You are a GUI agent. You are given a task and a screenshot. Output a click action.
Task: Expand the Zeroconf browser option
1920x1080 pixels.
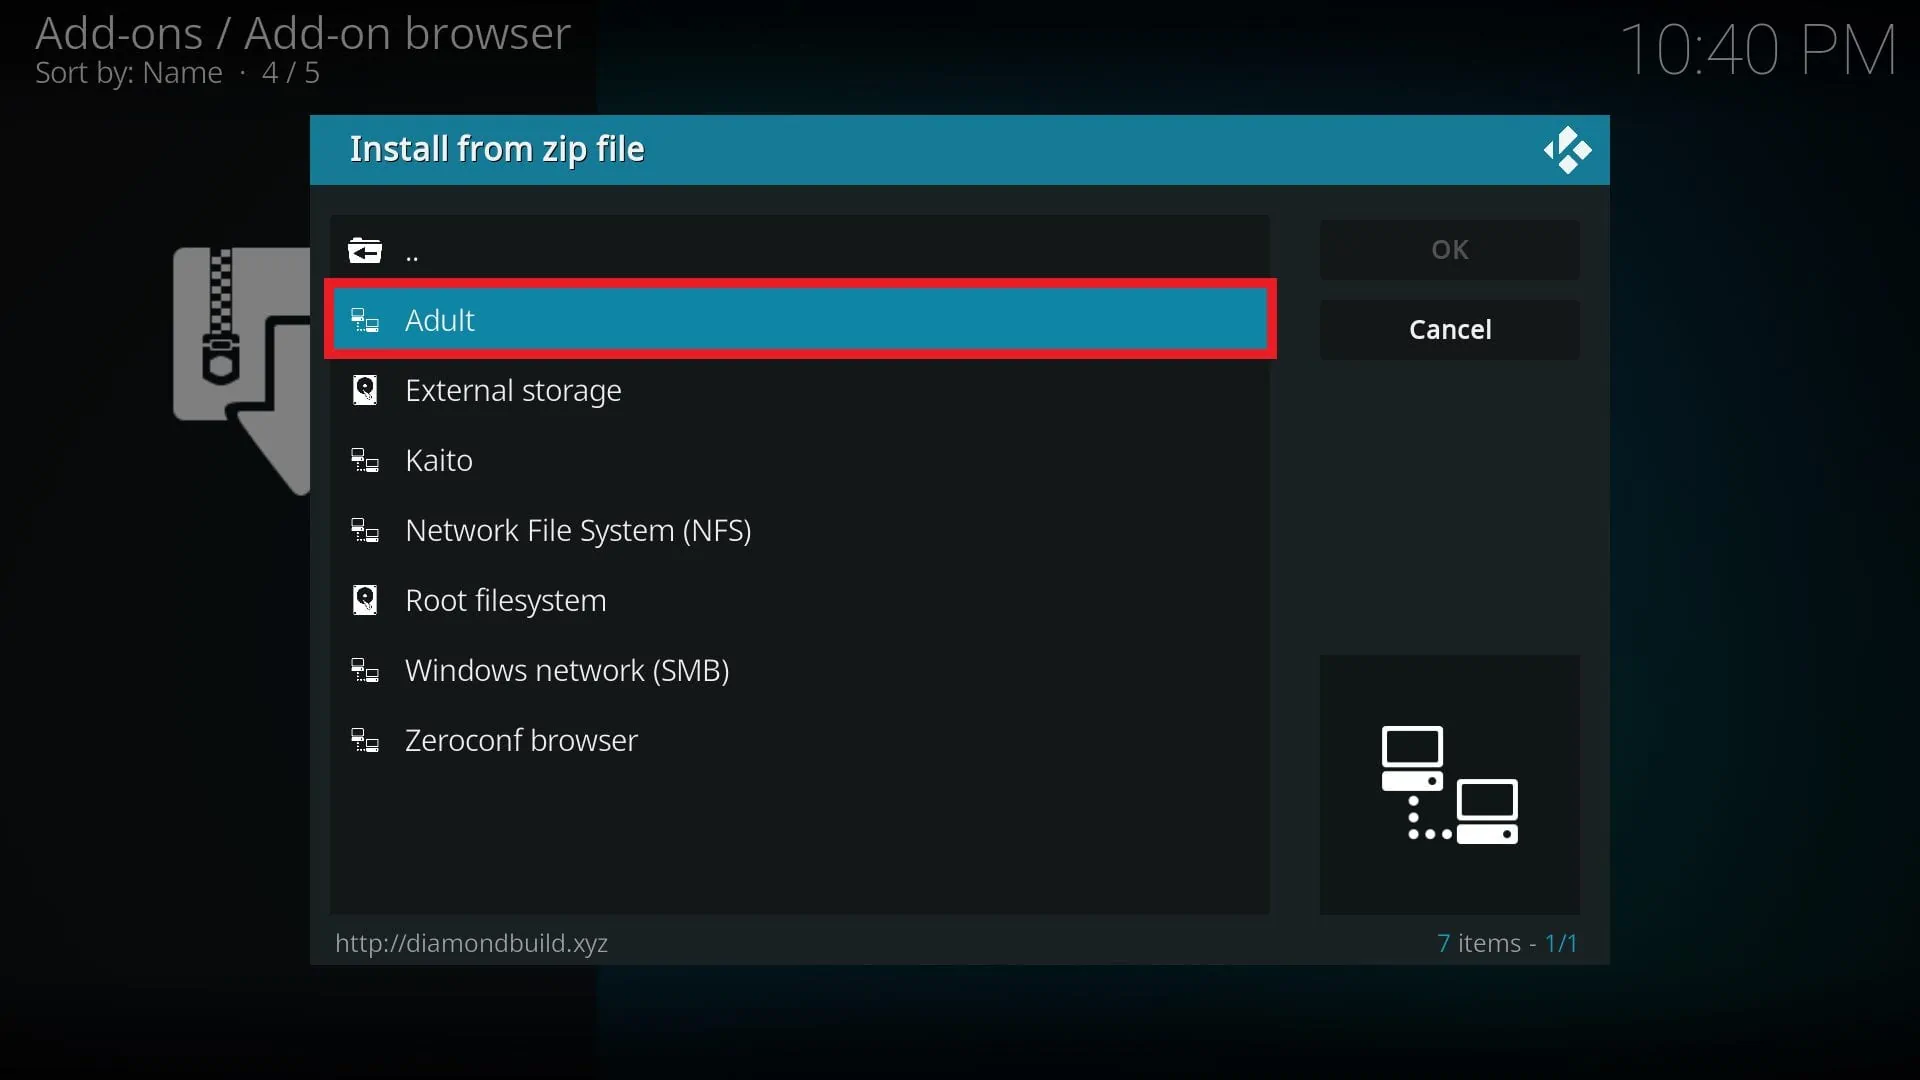click(x=521, y=740)
